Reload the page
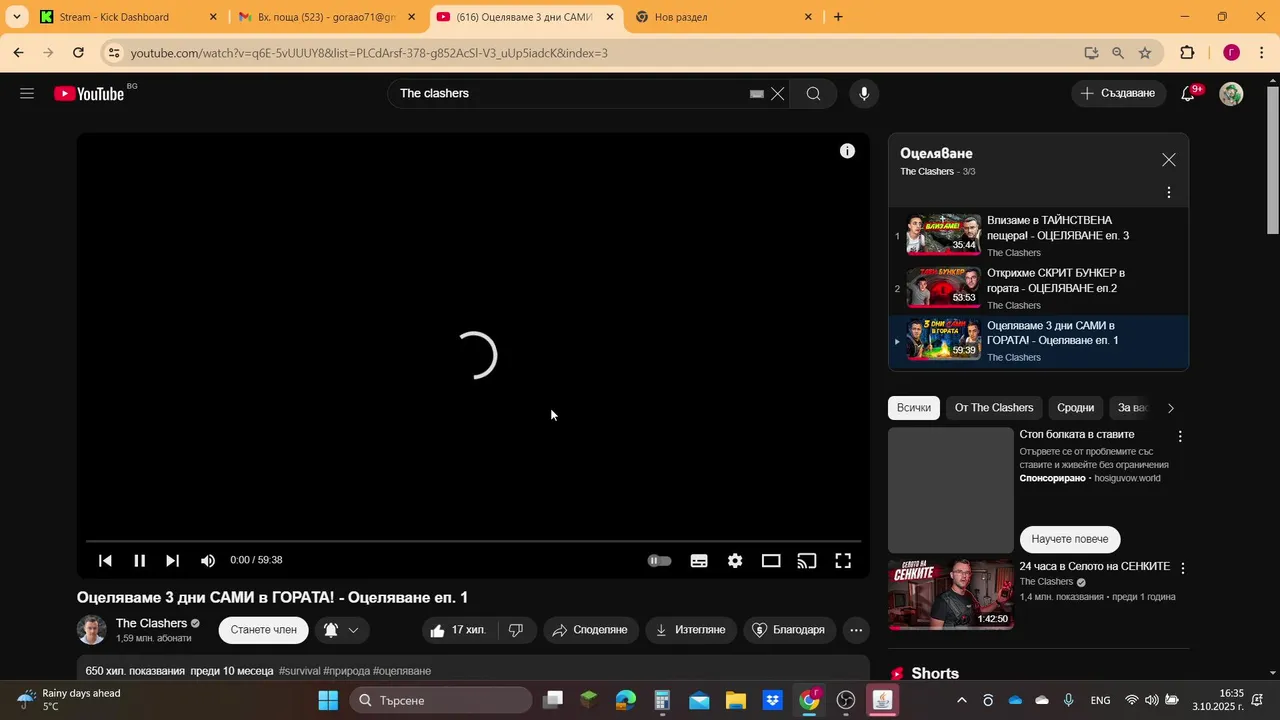Viewport: 1280px width, 720px height. pos(78,53)
